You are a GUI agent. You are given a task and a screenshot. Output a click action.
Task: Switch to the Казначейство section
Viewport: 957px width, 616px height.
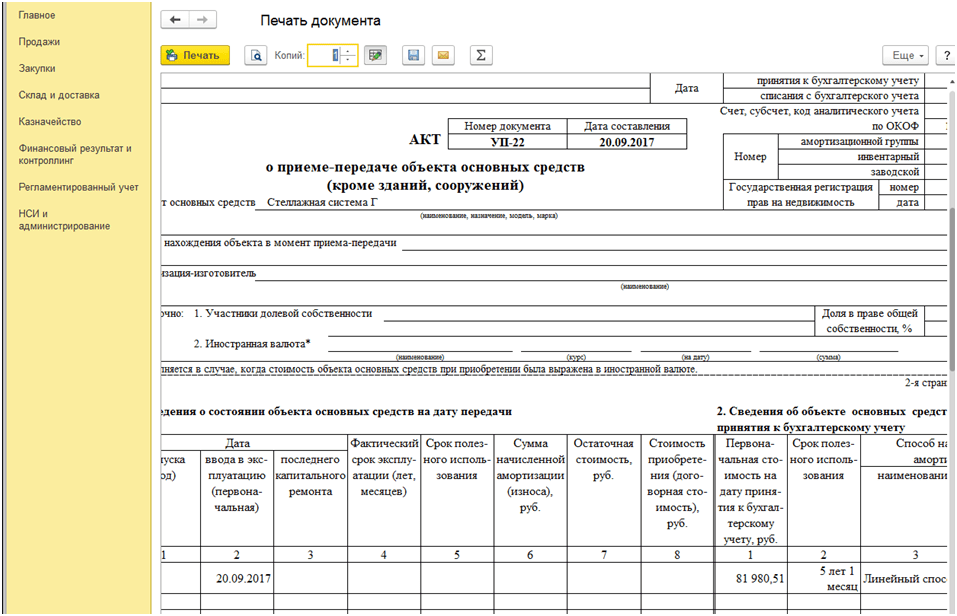click(49, 121)
